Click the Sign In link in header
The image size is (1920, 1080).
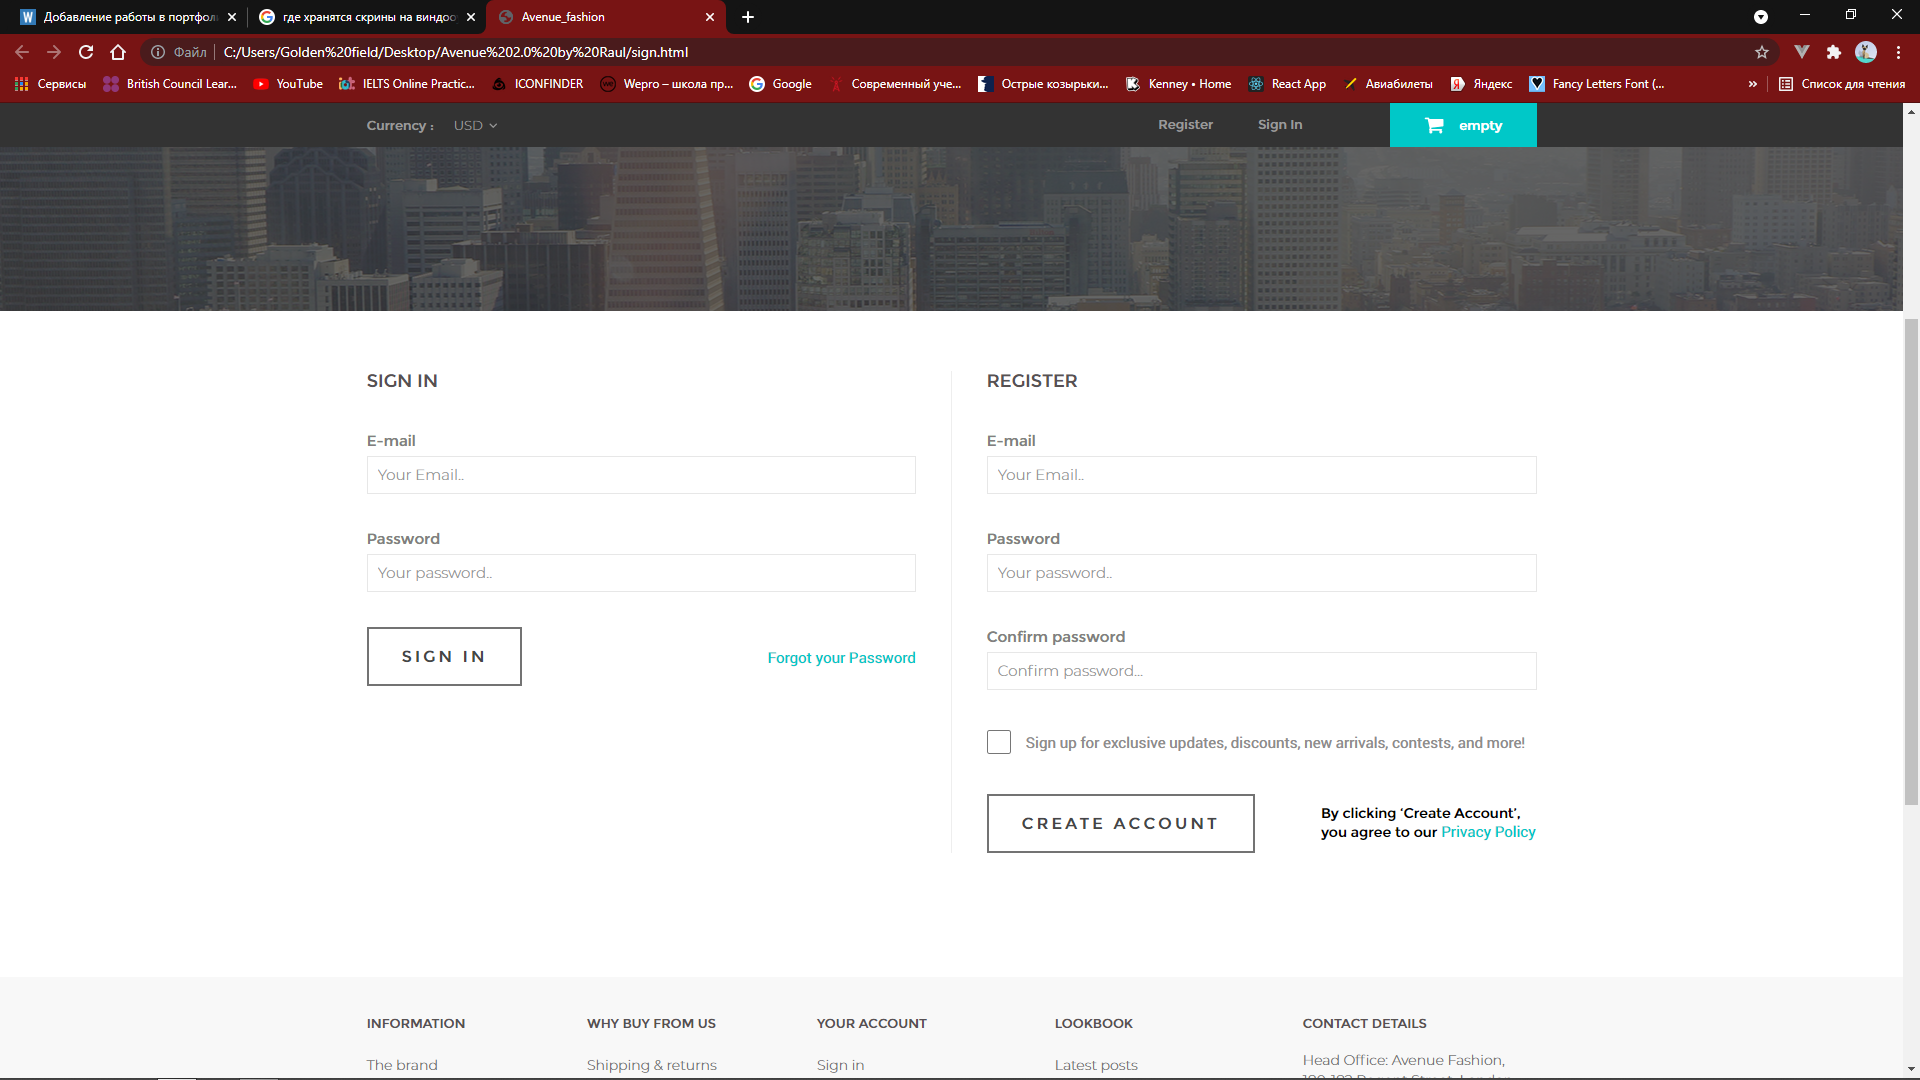point(1280,124)
